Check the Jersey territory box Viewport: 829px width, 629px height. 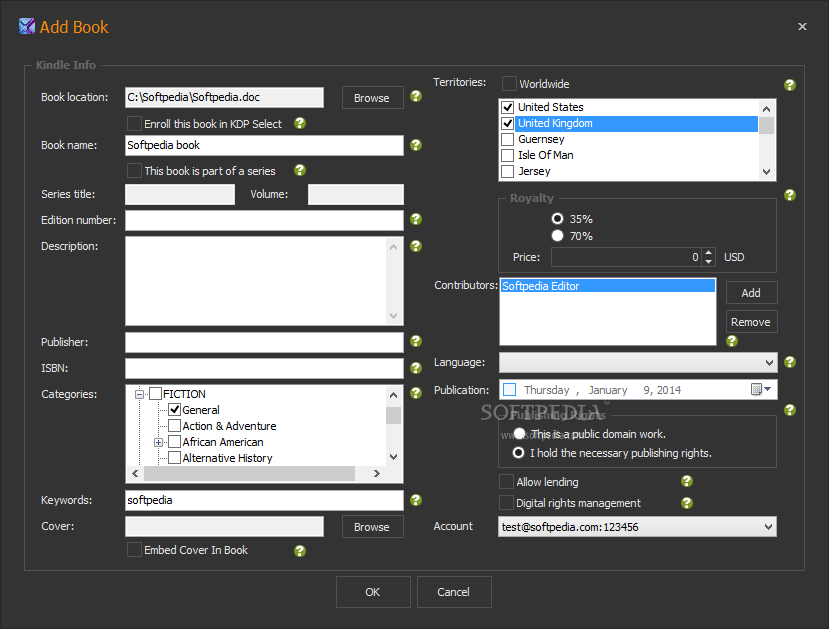508,171
